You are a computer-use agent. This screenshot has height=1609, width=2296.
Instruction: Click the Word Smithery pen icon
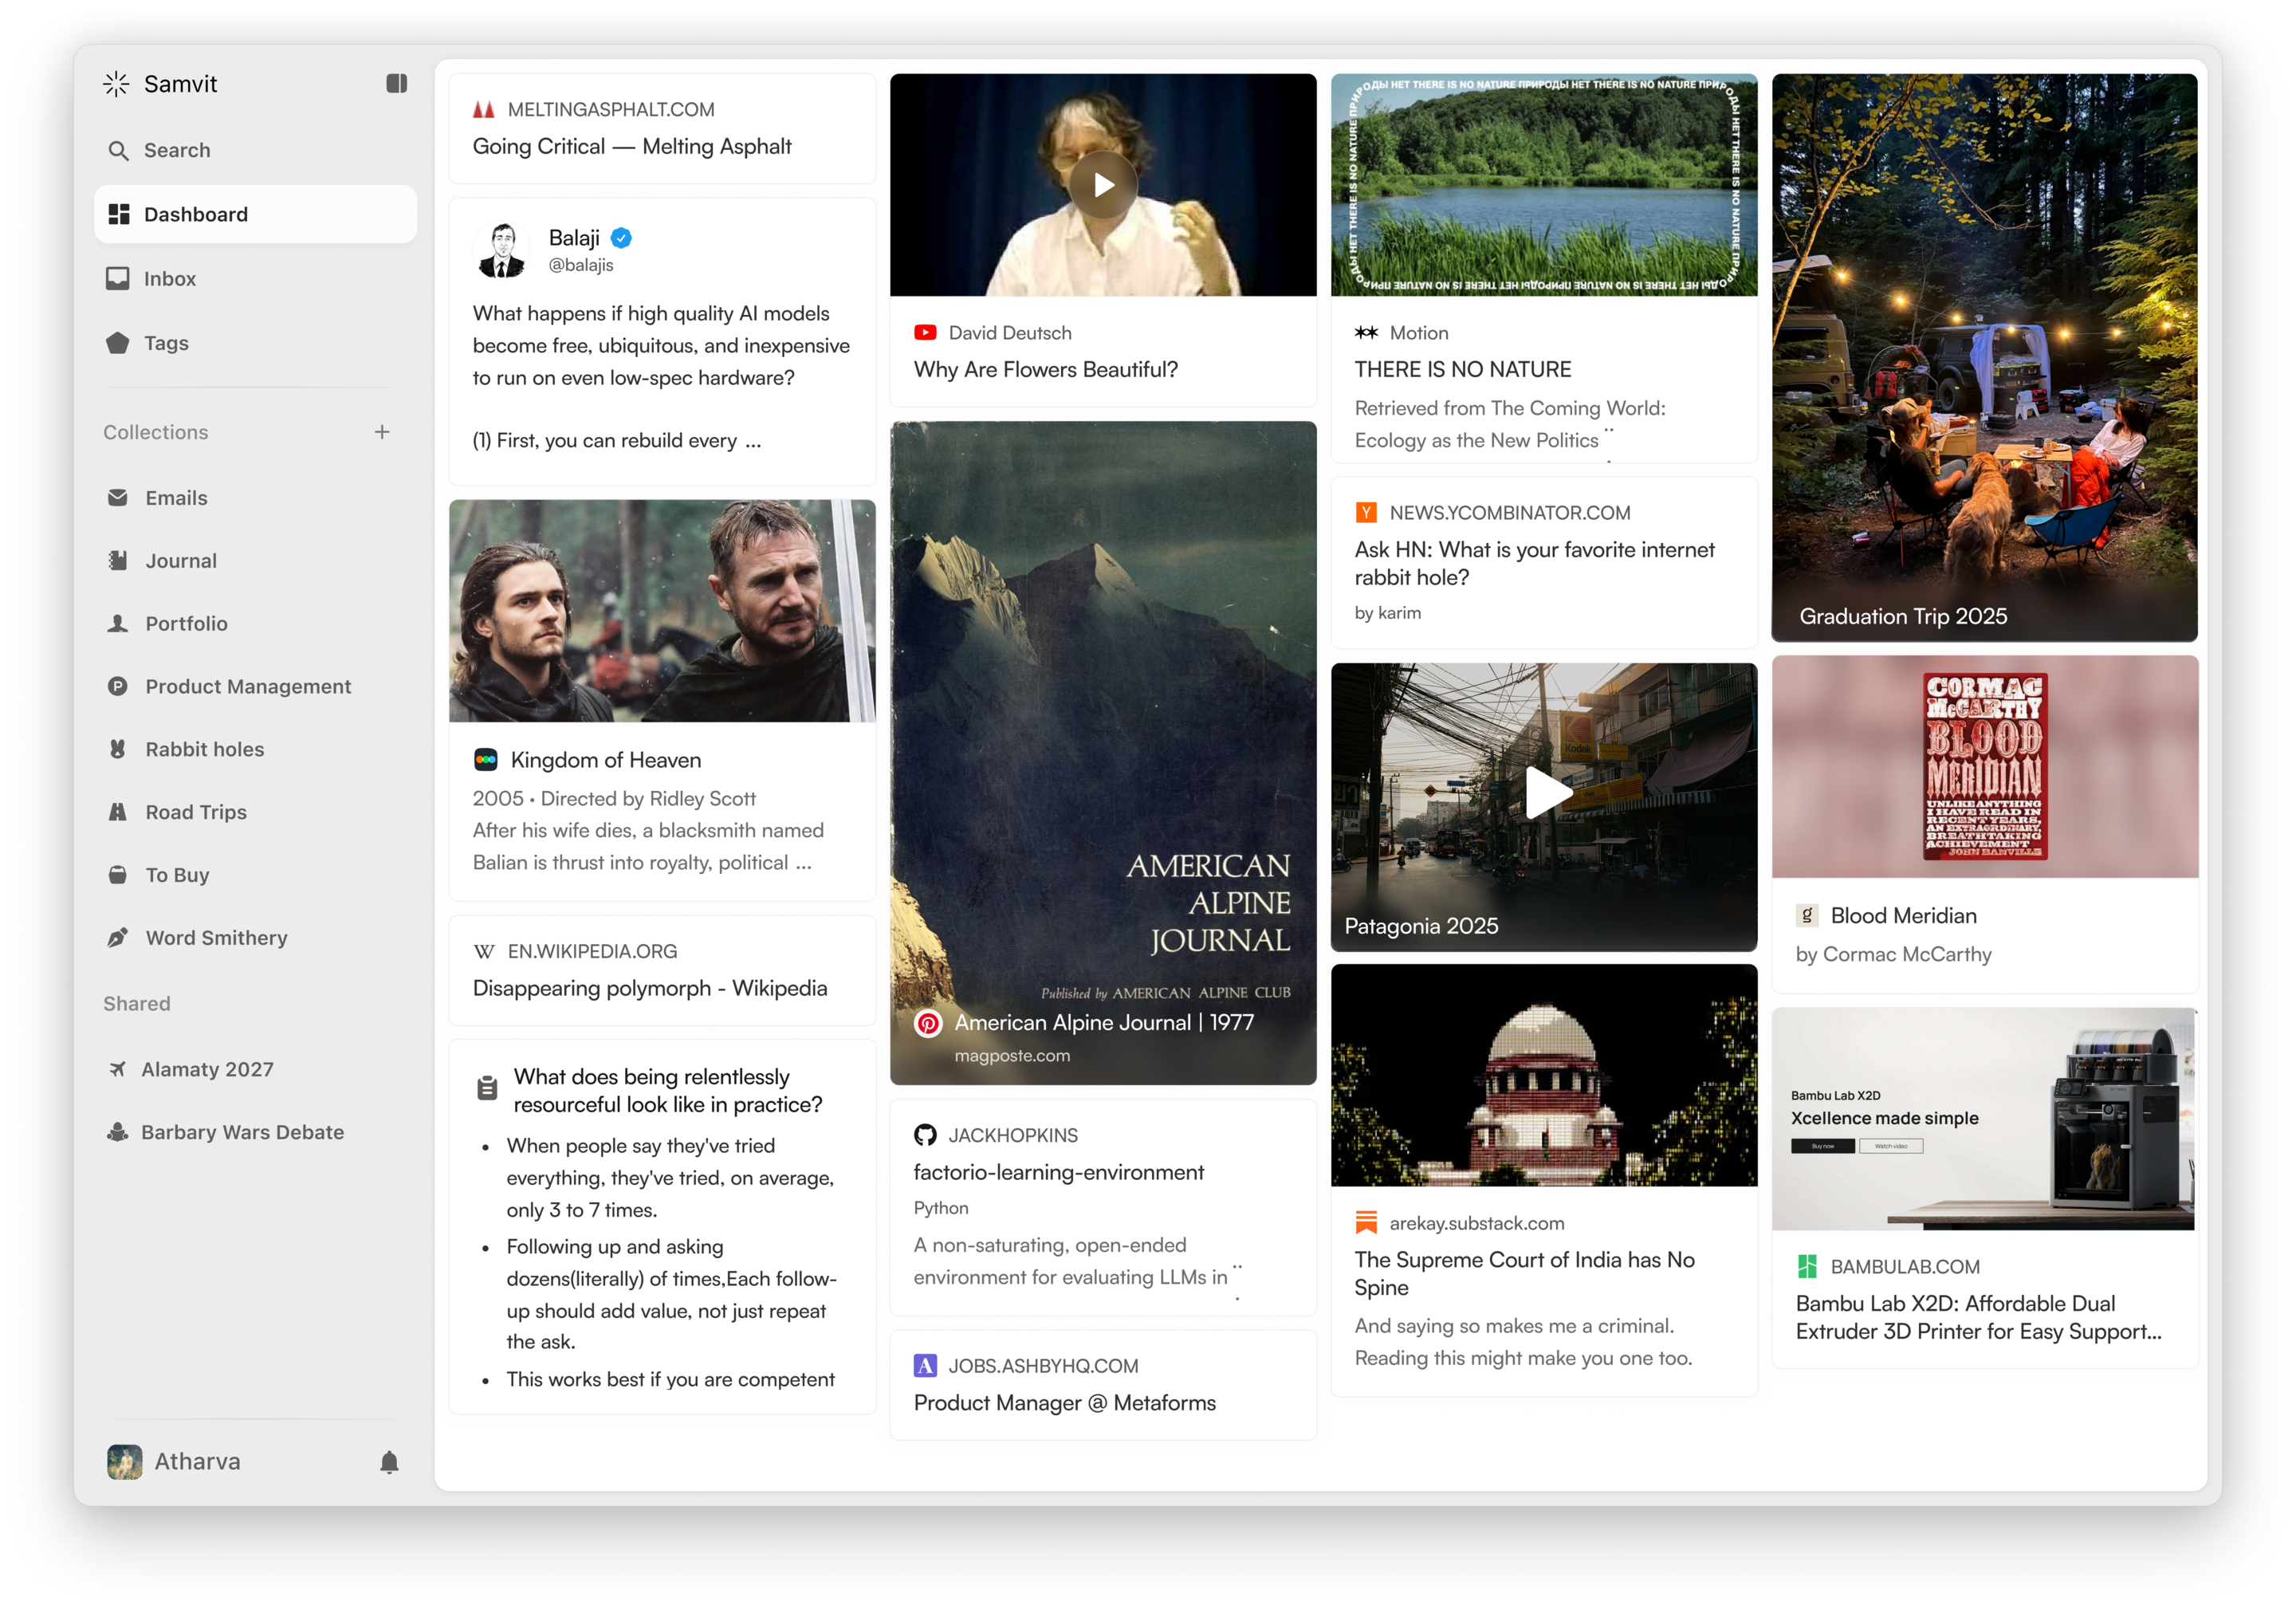[x=118, y=938]
